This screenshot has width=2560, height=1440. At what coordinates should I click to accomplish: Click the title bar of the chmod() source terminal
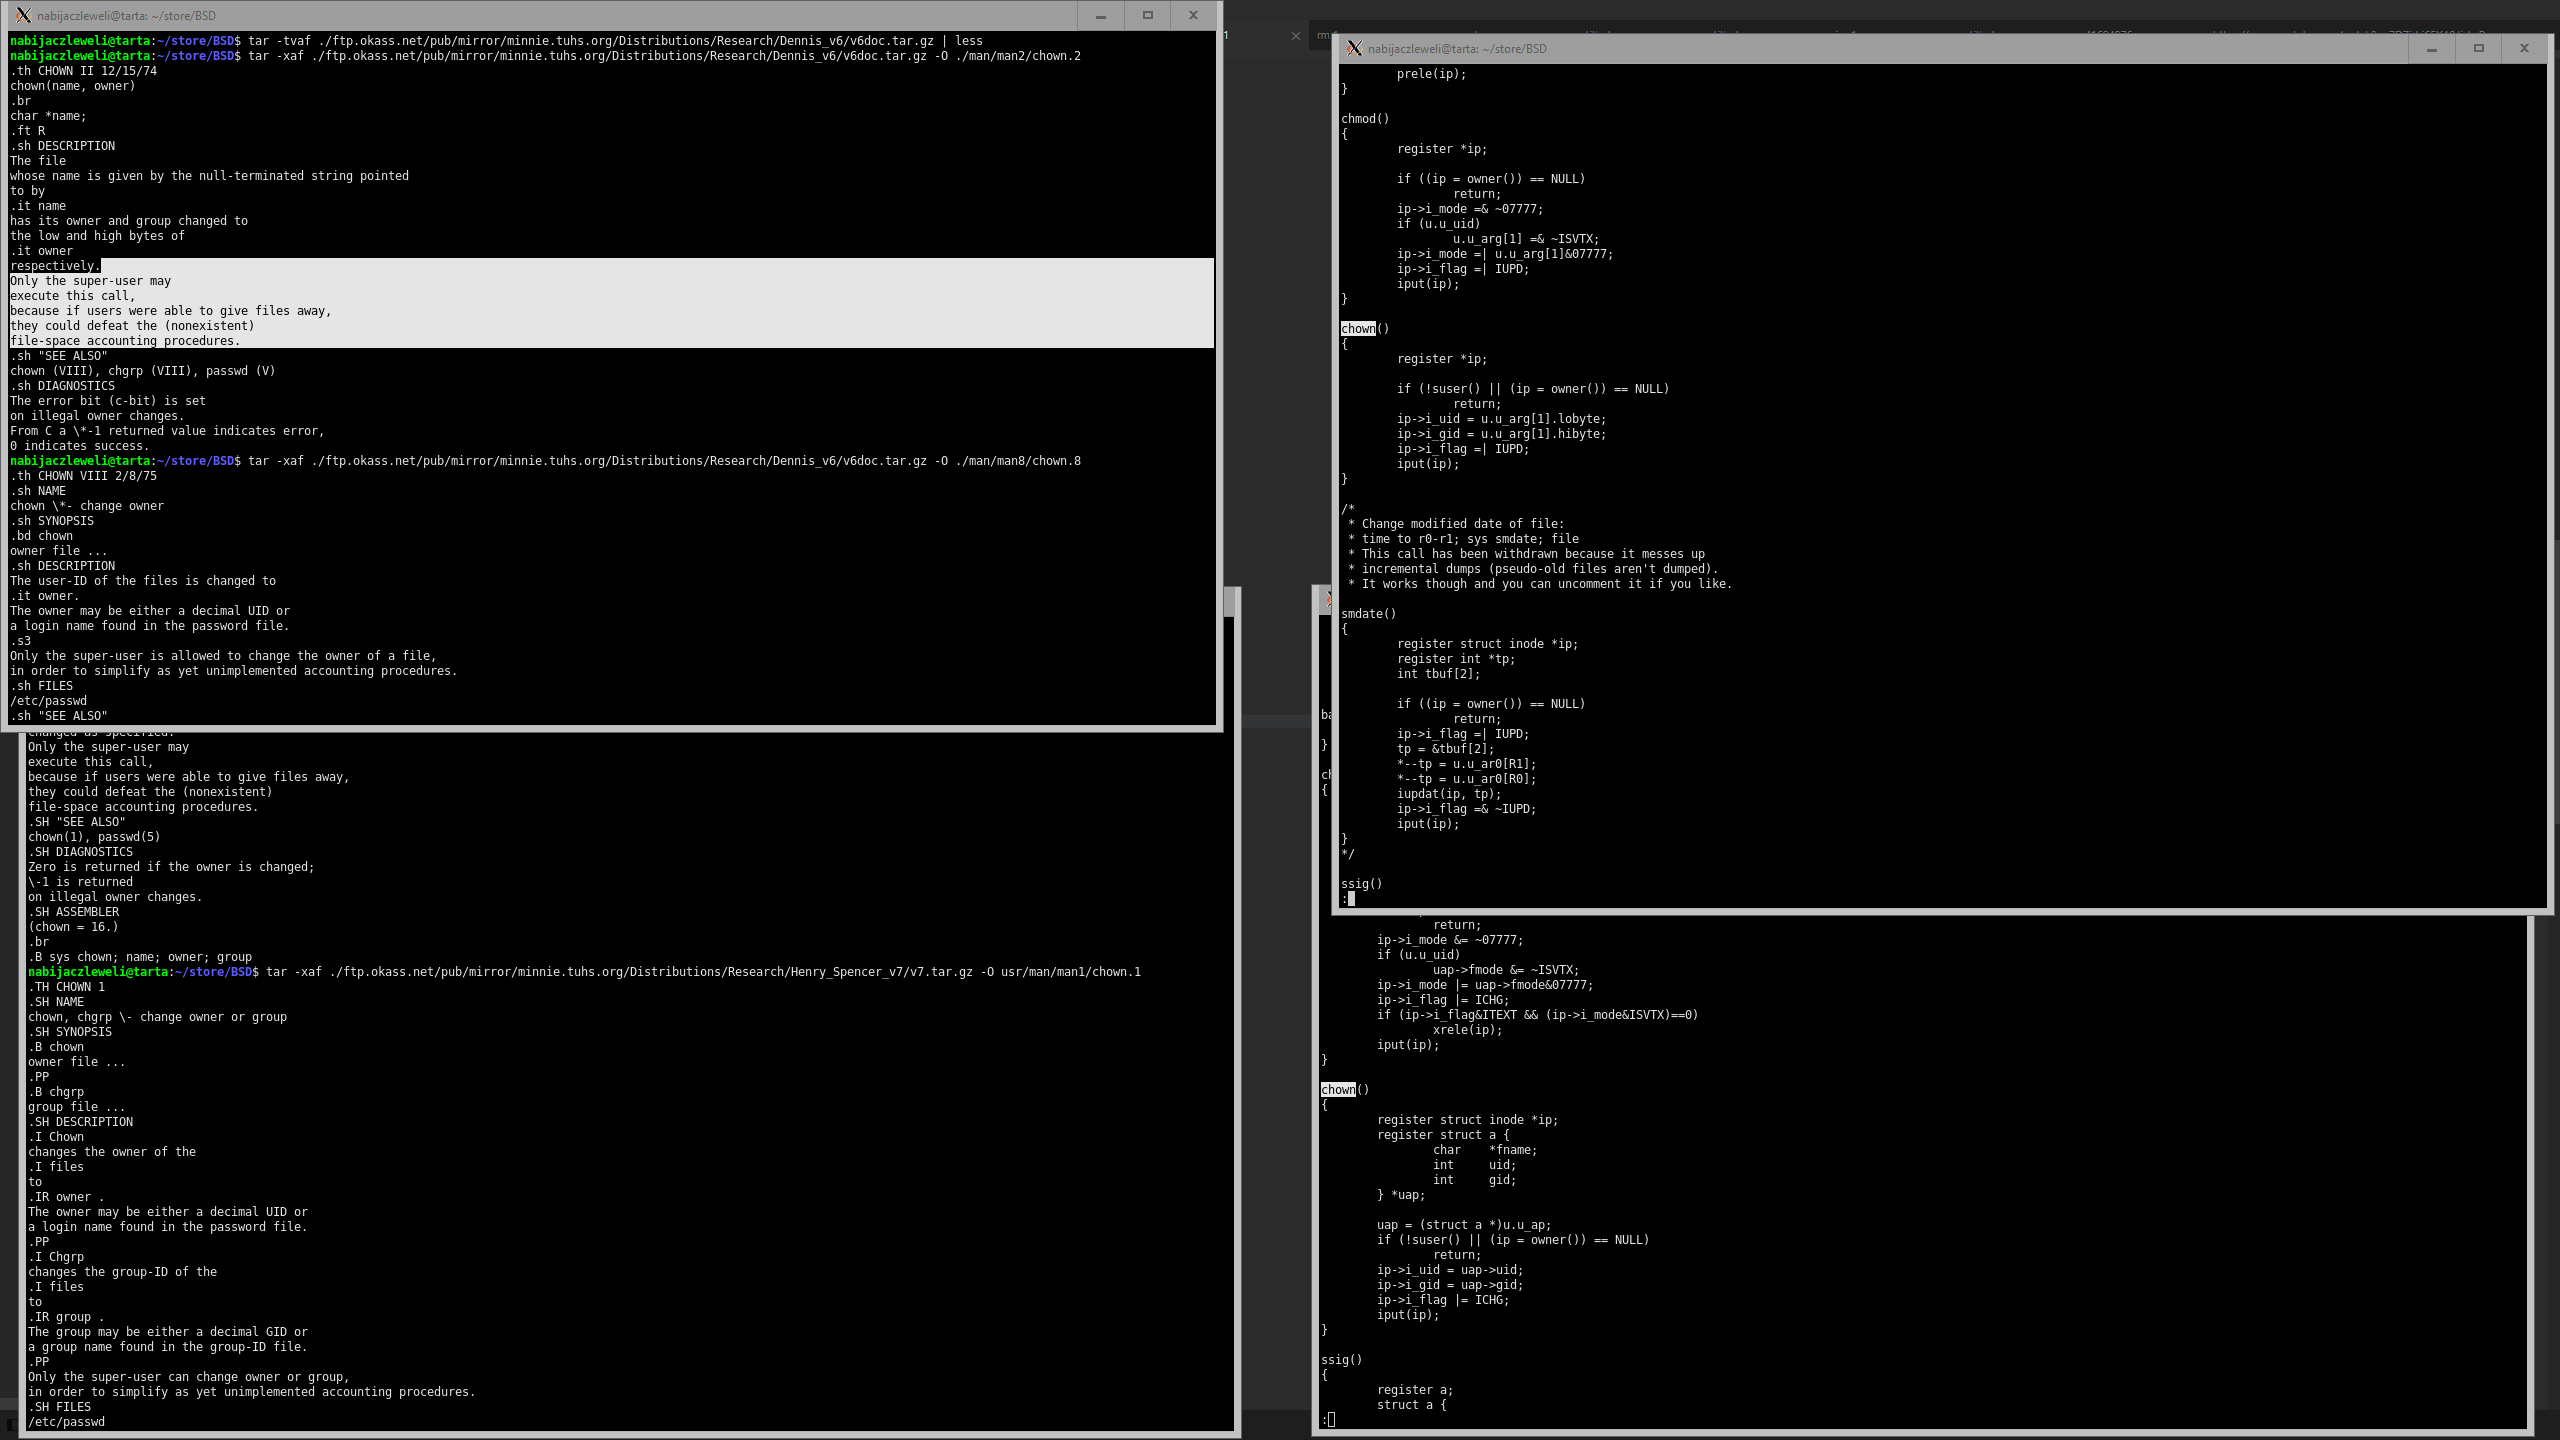click(x=1900, y=48)
